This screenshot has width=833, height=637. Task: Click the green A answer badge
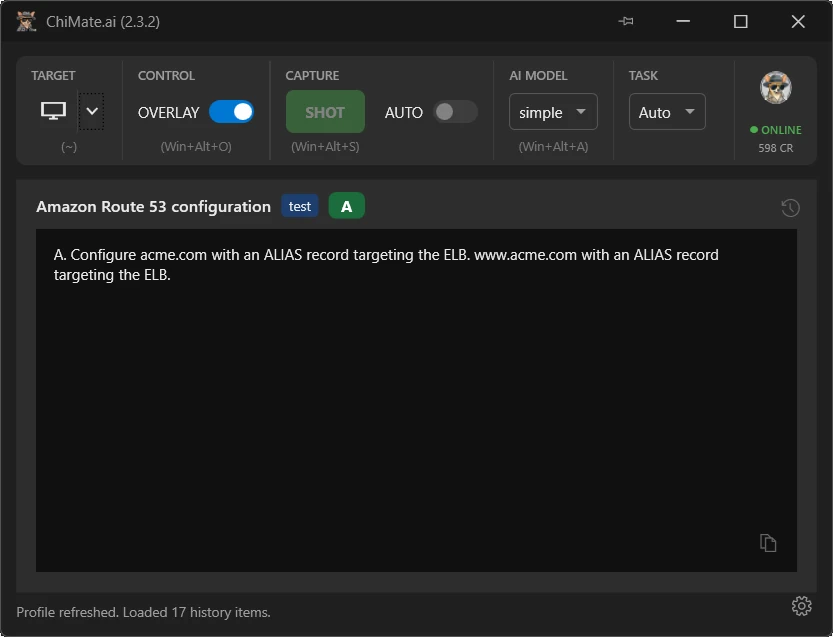click(x=346, y=206)
